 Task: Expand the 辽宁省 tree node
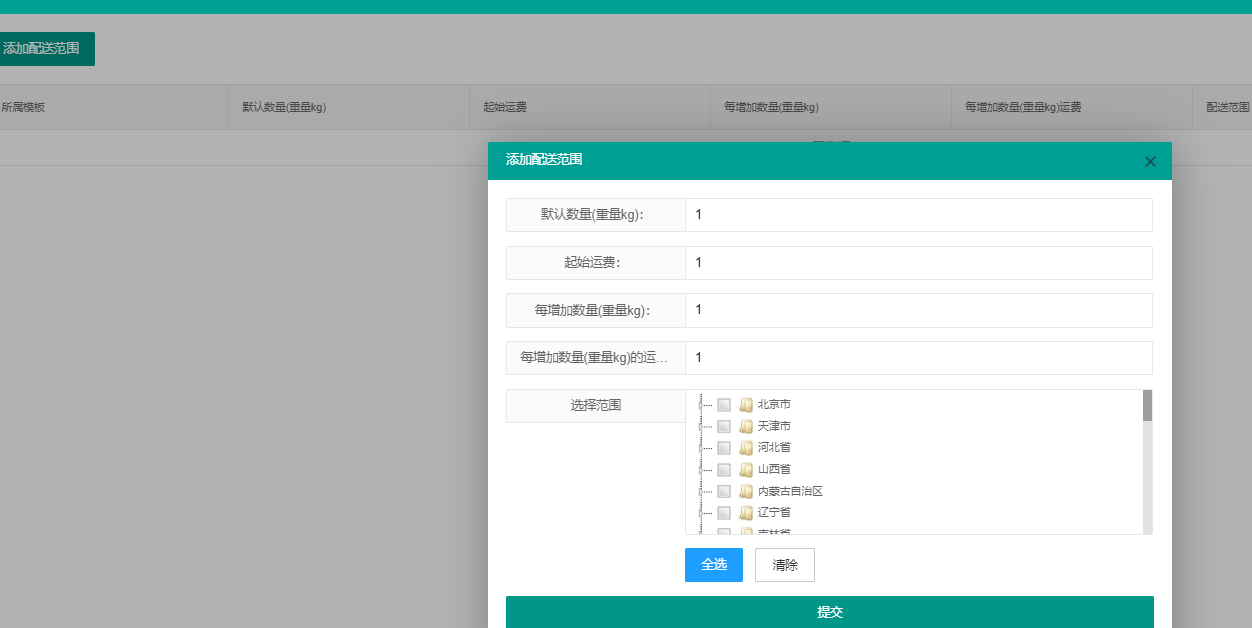click(703, 512)
